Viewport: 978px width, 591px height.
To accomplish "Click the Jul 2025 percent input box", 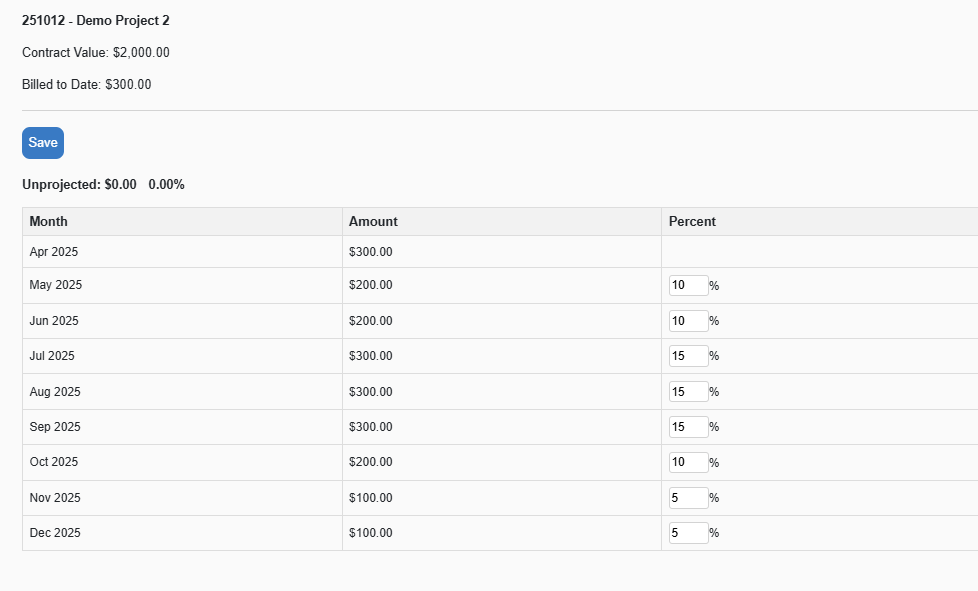I will point(688,356).
